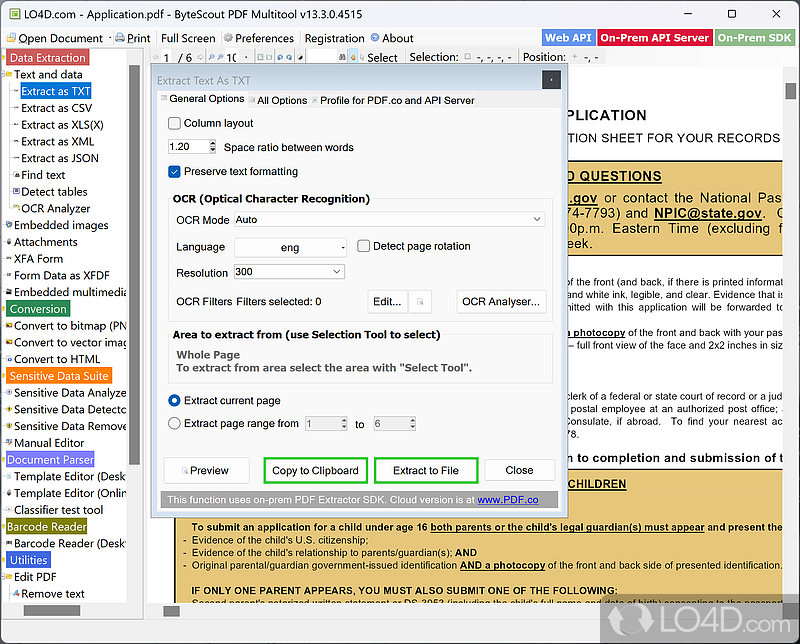Click the binoculars search icon
Image resolution: width=800 pixels, height=644 pixels.
point(342,57)
